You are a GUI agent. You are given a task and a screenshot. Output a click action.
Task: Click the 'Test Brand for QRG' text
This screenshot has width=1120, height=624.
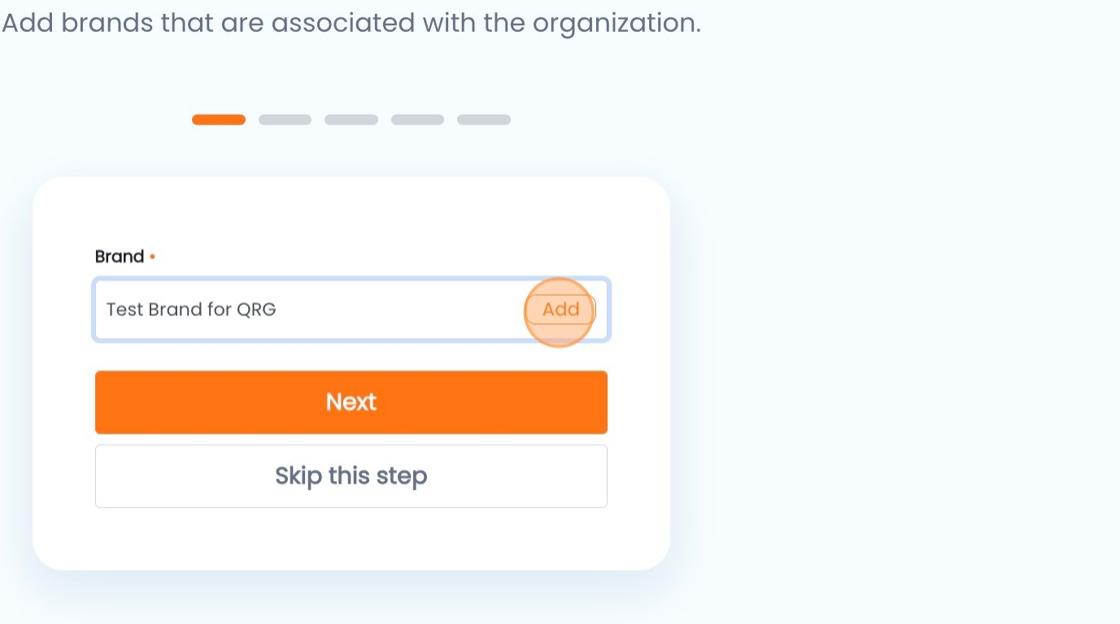click(191, 309)
